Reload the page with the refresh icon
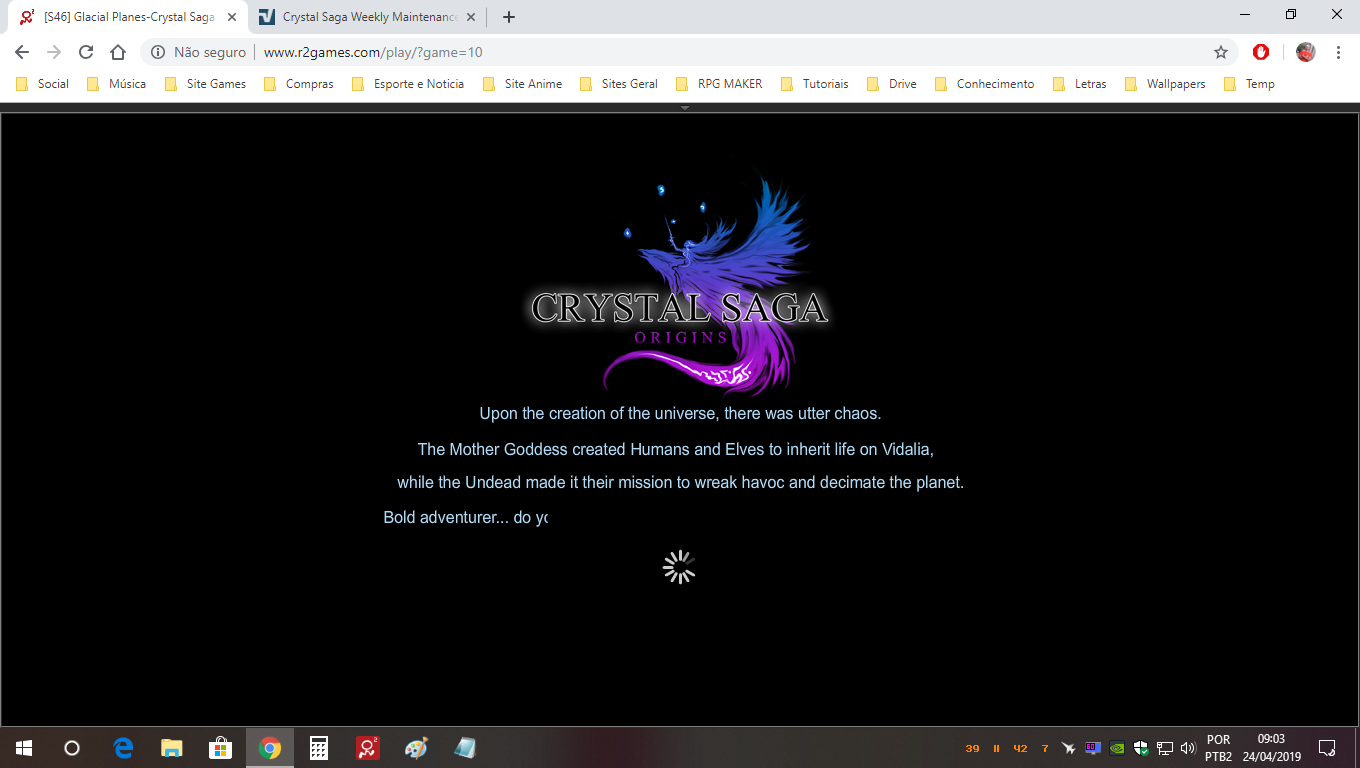The height and width of the screenshot is (768, 1360). (x=86, y=52)
